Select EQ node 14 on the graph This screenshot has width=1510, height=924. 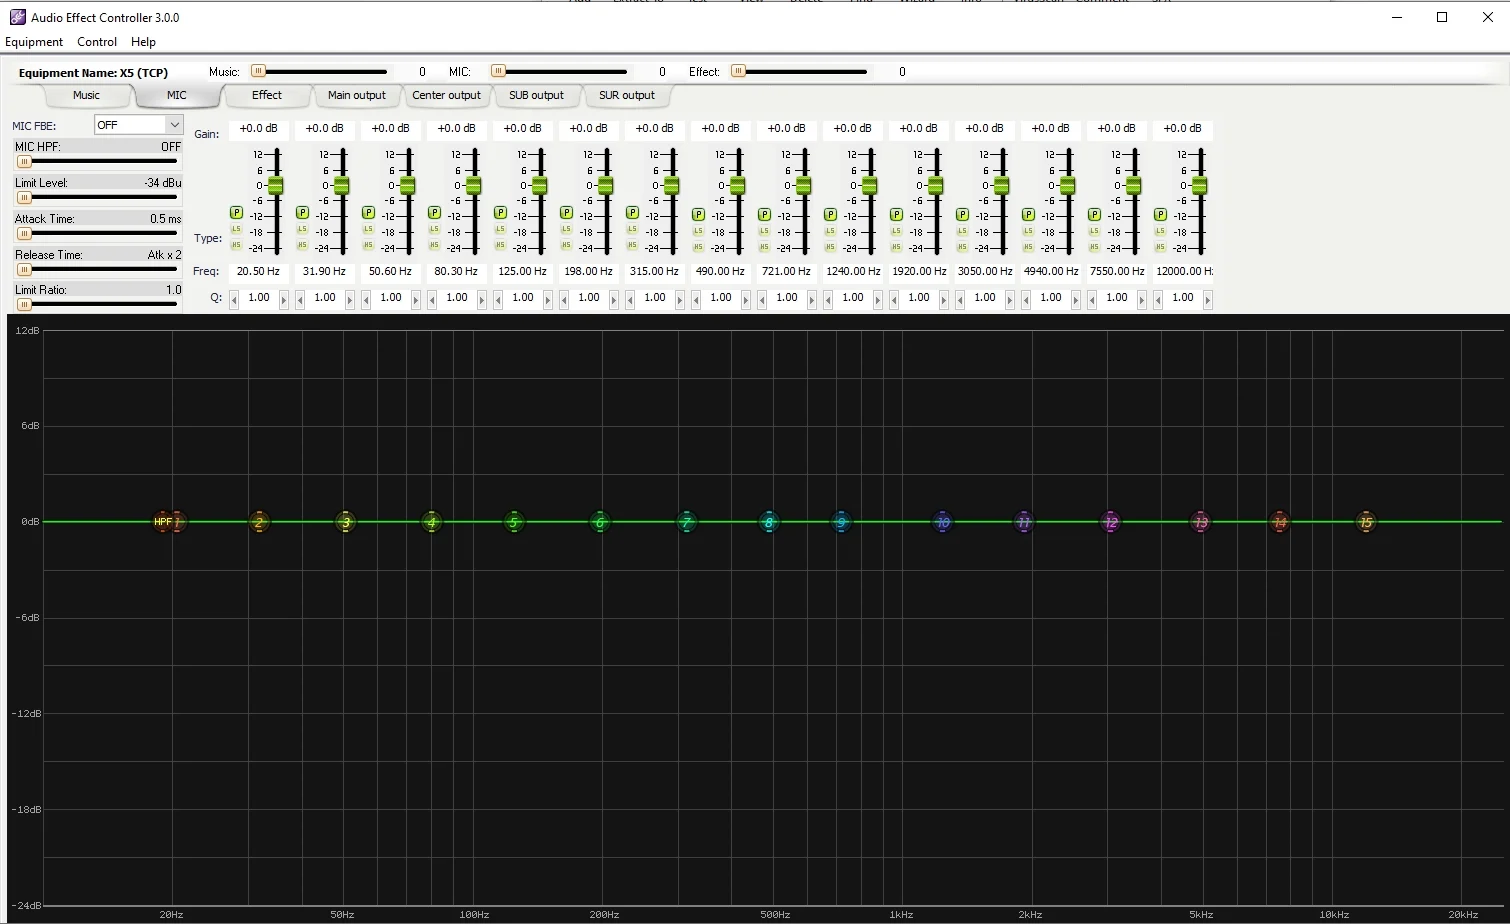coord(1279,522)
